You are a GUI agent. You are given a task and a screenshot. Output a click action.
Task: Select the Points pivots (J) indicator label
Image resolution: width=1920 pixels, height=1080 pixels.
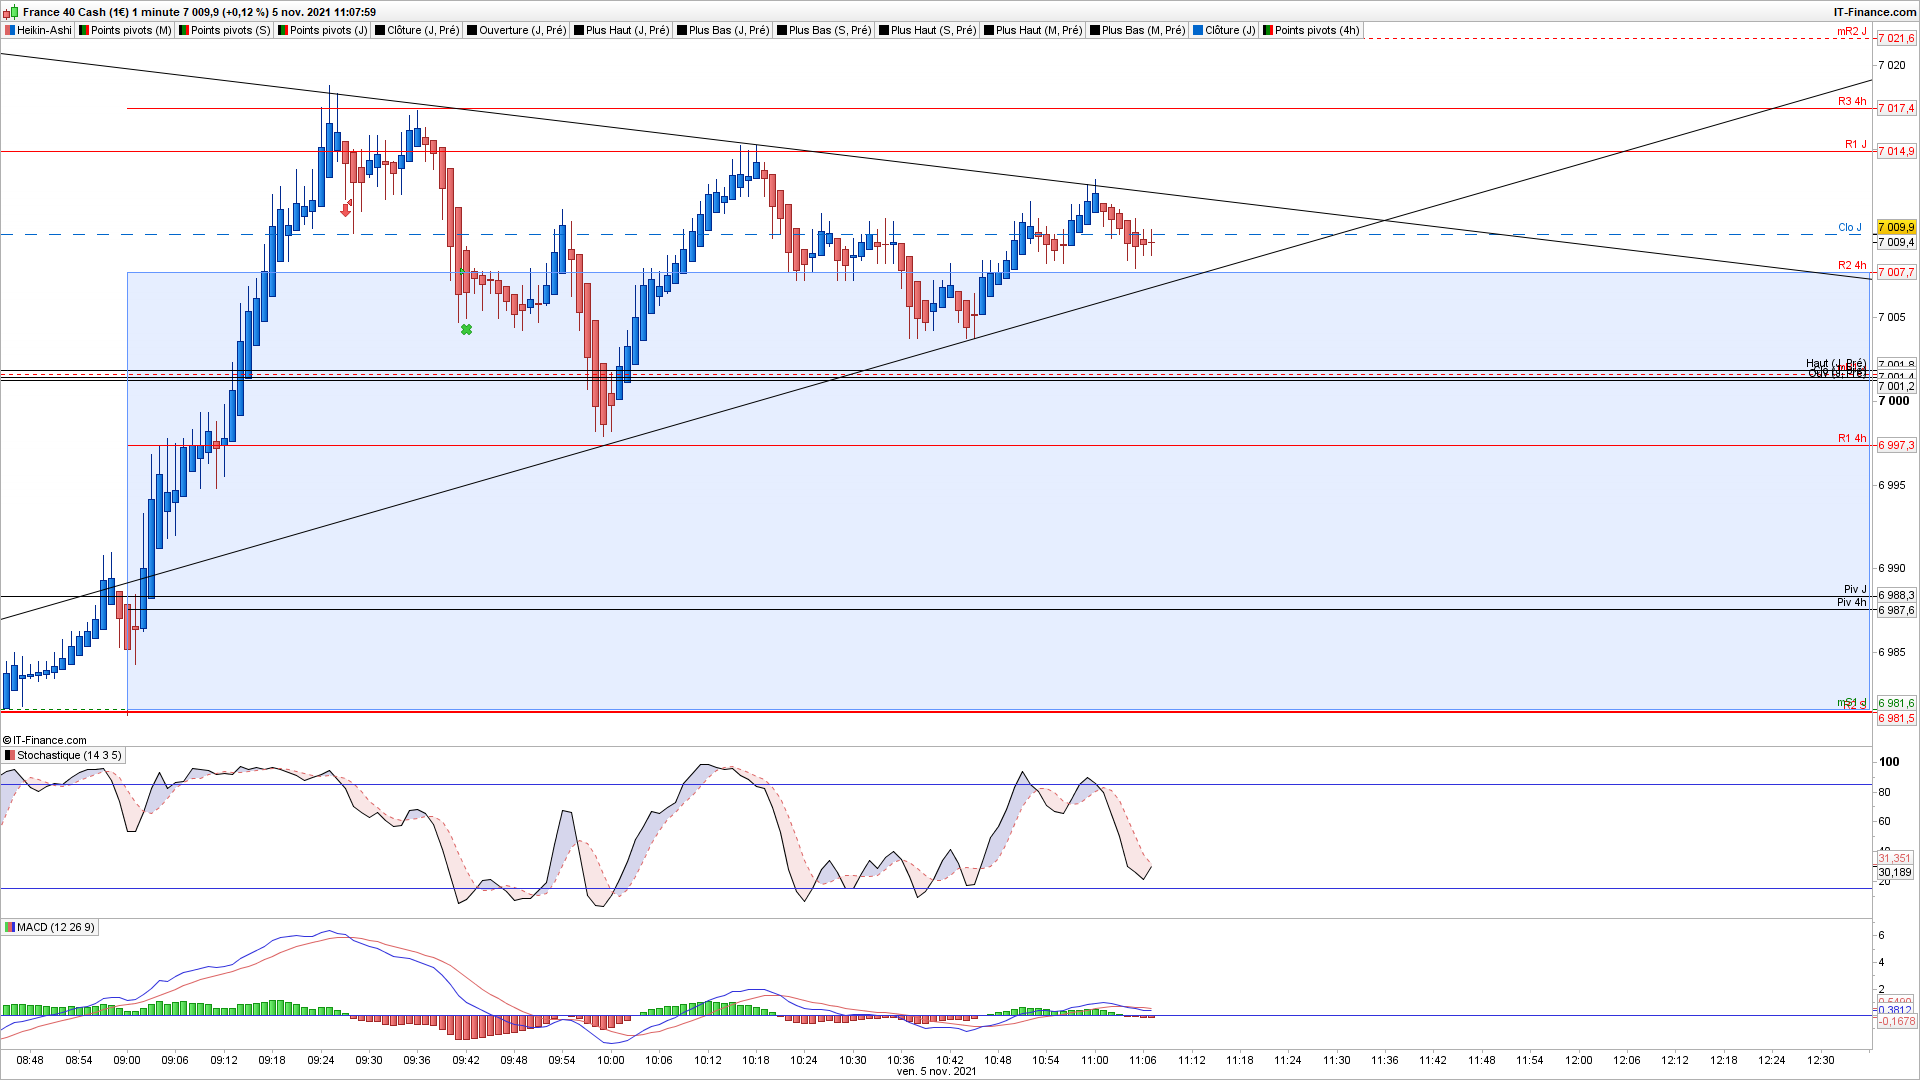[x=328, y=30]
